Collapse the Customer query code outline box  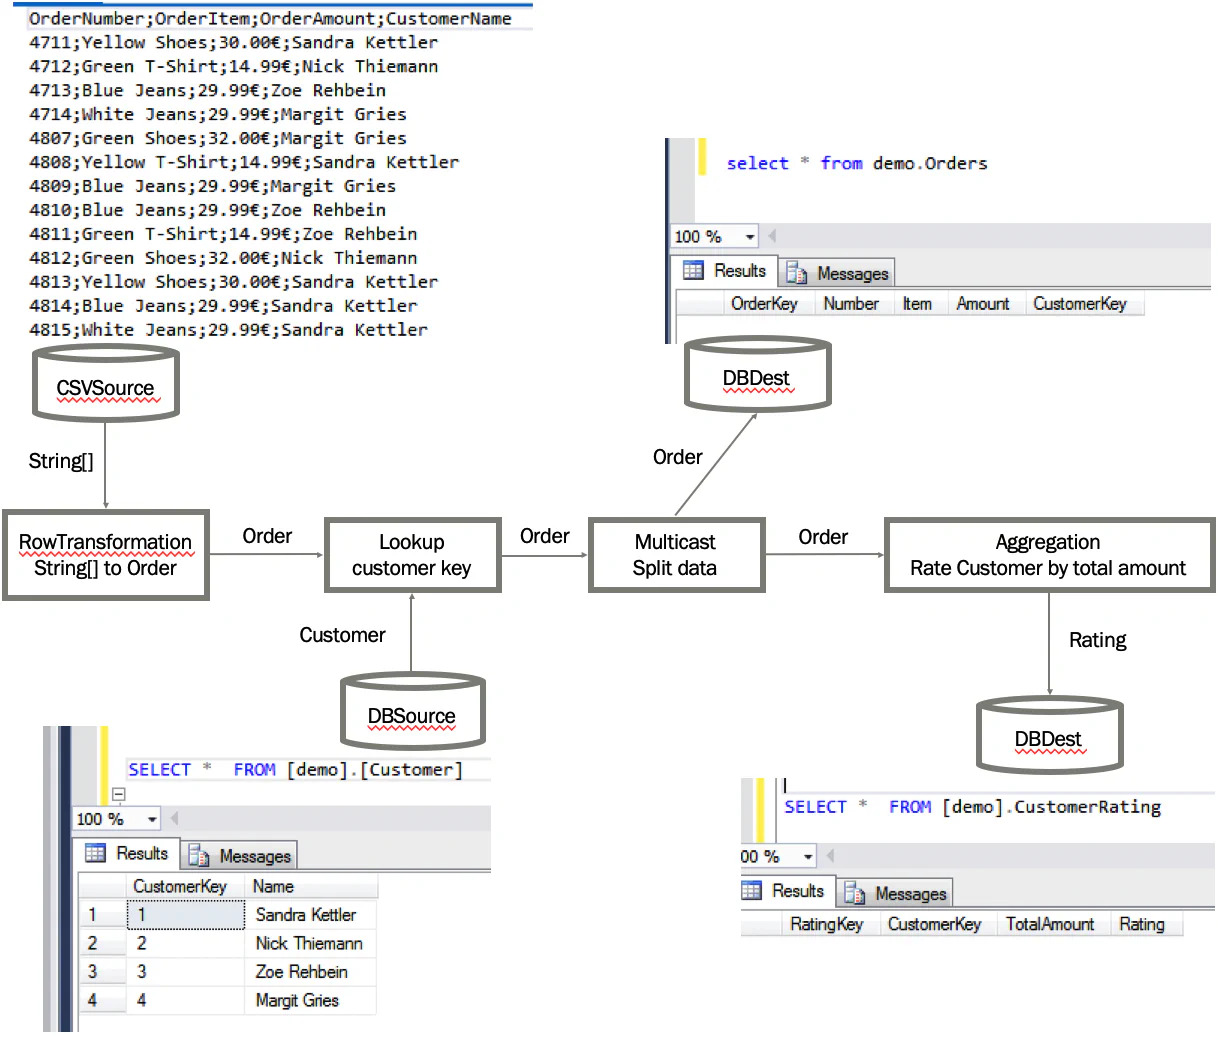pos(119,795)
